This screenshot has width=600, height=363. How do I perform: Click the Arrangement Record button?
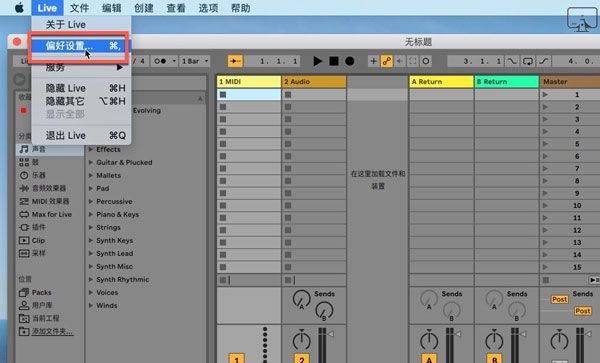pyautogui.click(x=349, y=61)
